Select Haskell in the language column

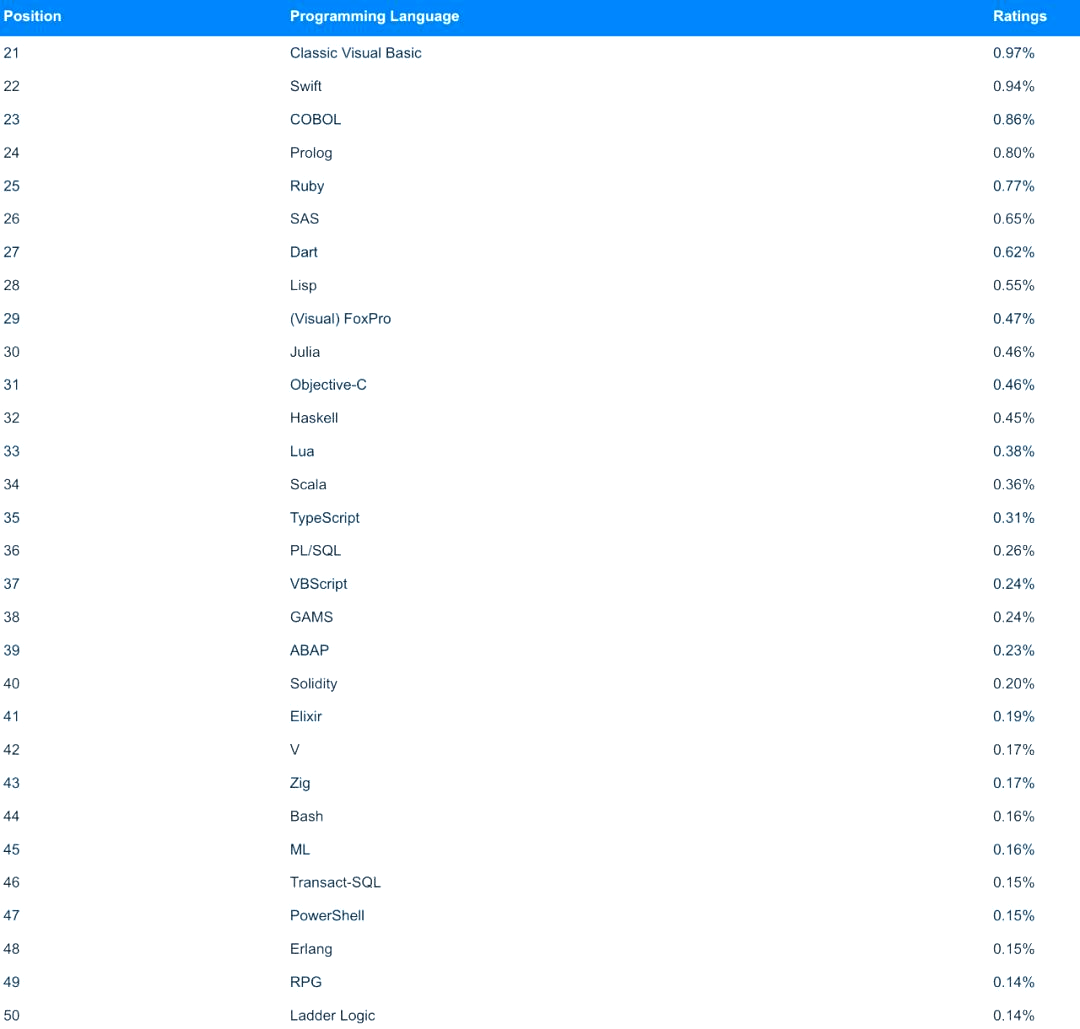point(314,418)
